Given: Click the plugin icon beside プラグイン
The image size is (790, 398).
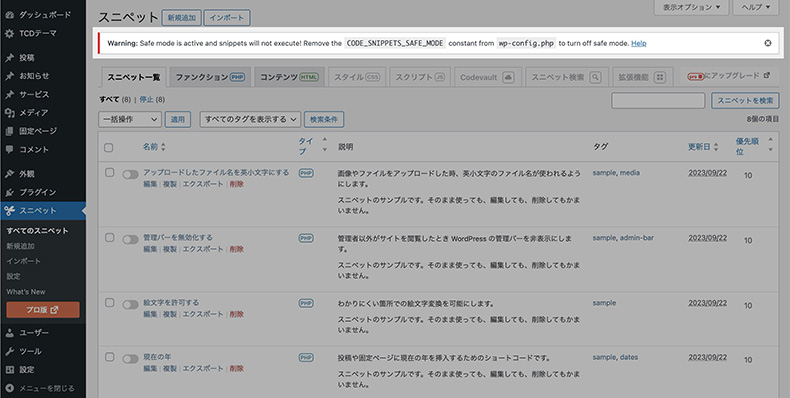Looking at the screenshot, I should tap(10, 192).
